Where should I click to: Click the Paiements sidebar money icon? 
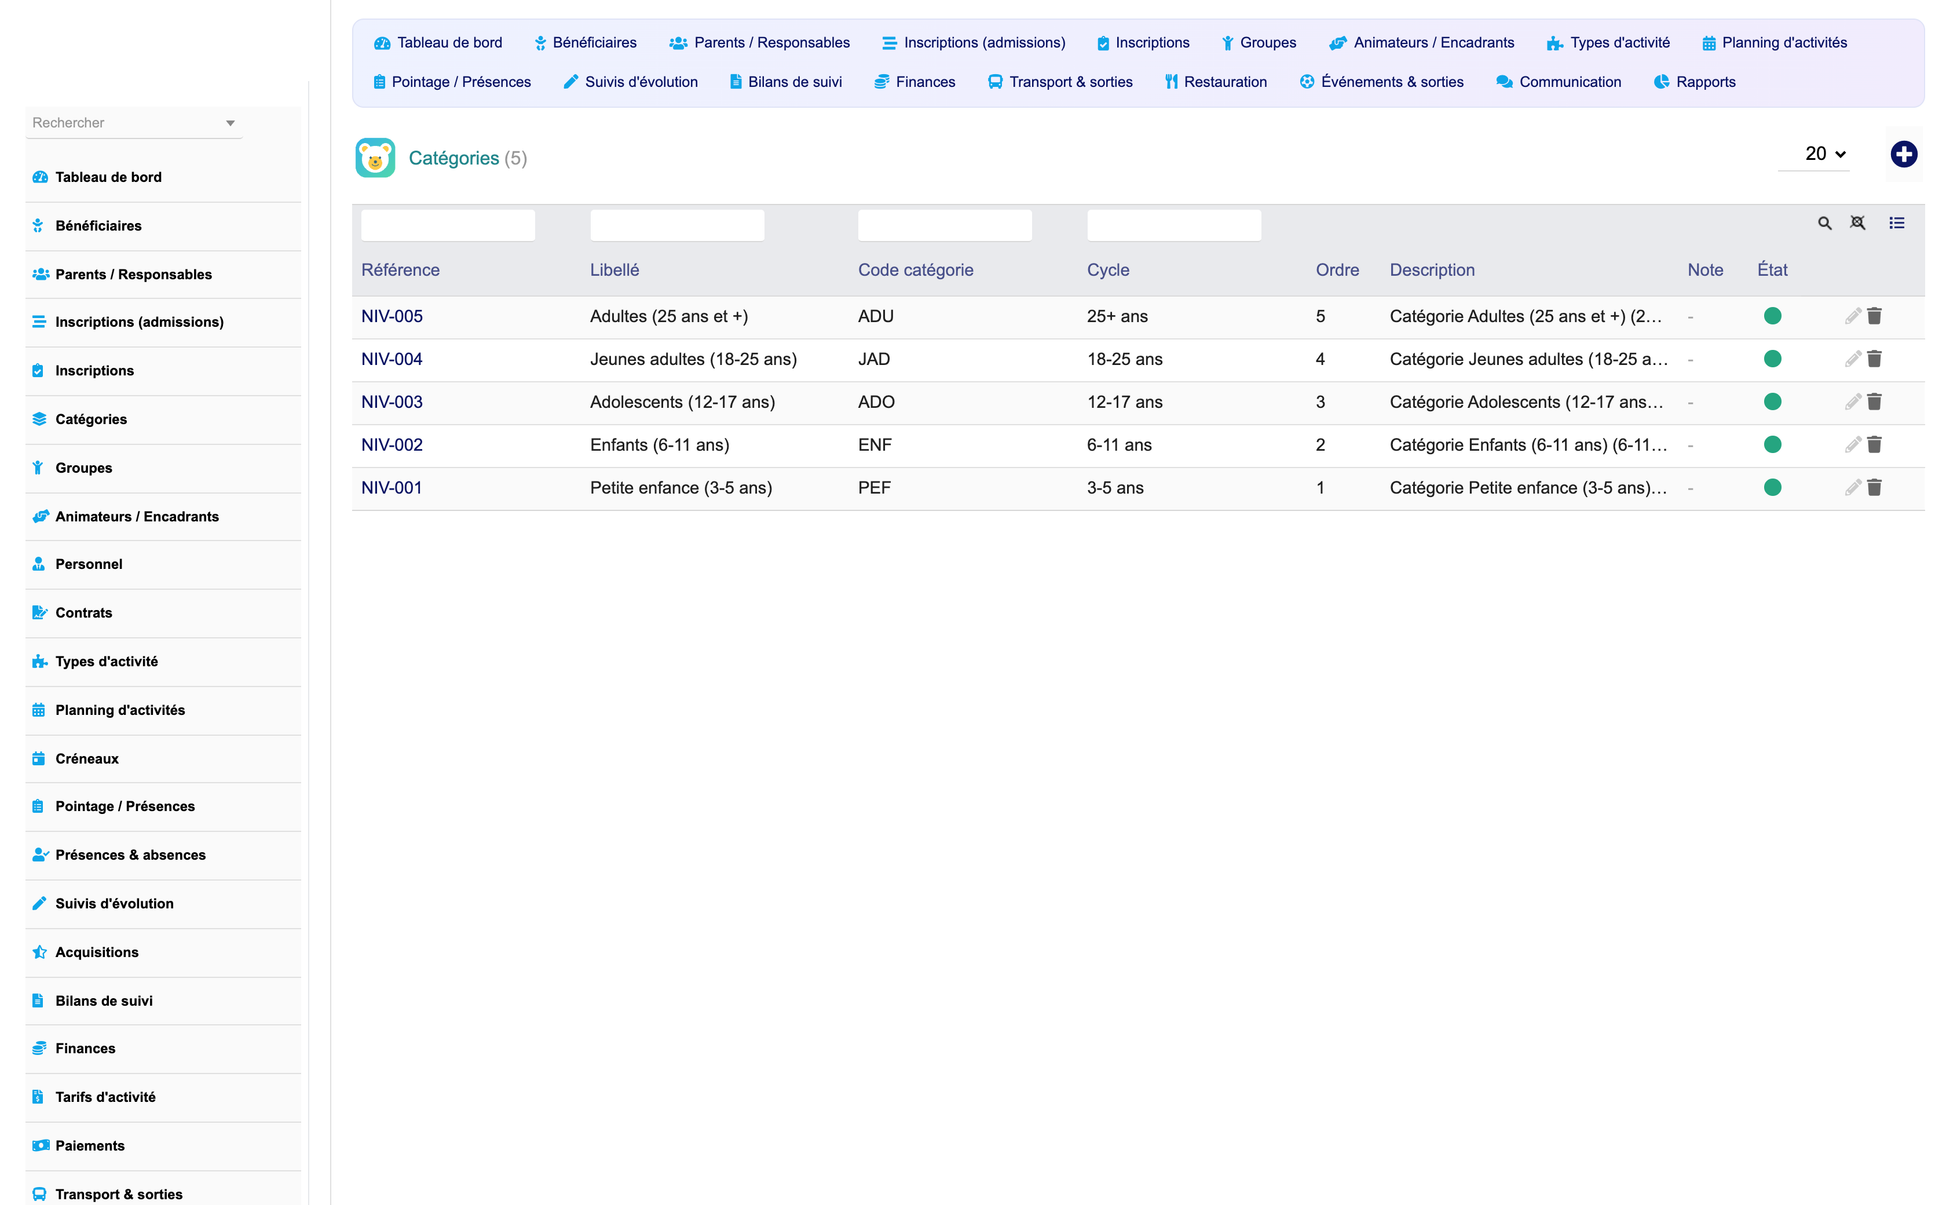click(41, 1146)
